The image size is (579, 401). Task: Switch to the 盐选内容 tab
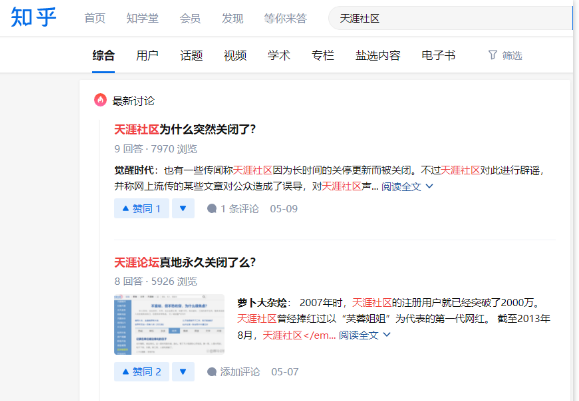click(x=378, y=56)
